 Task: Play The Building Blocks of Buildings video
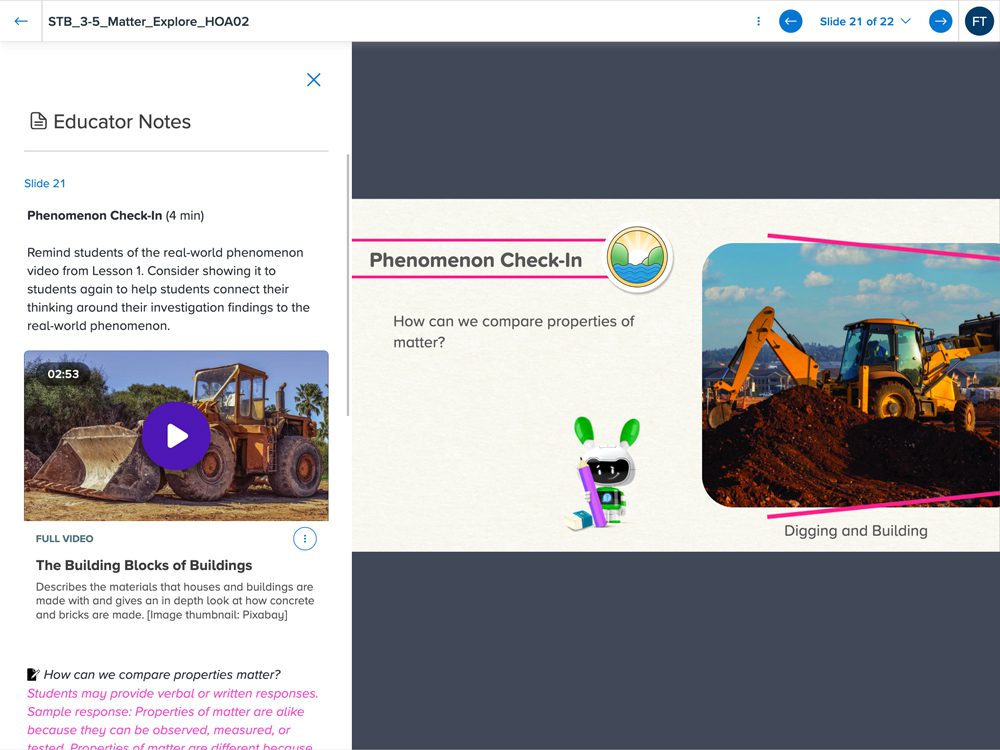point(176,436)
